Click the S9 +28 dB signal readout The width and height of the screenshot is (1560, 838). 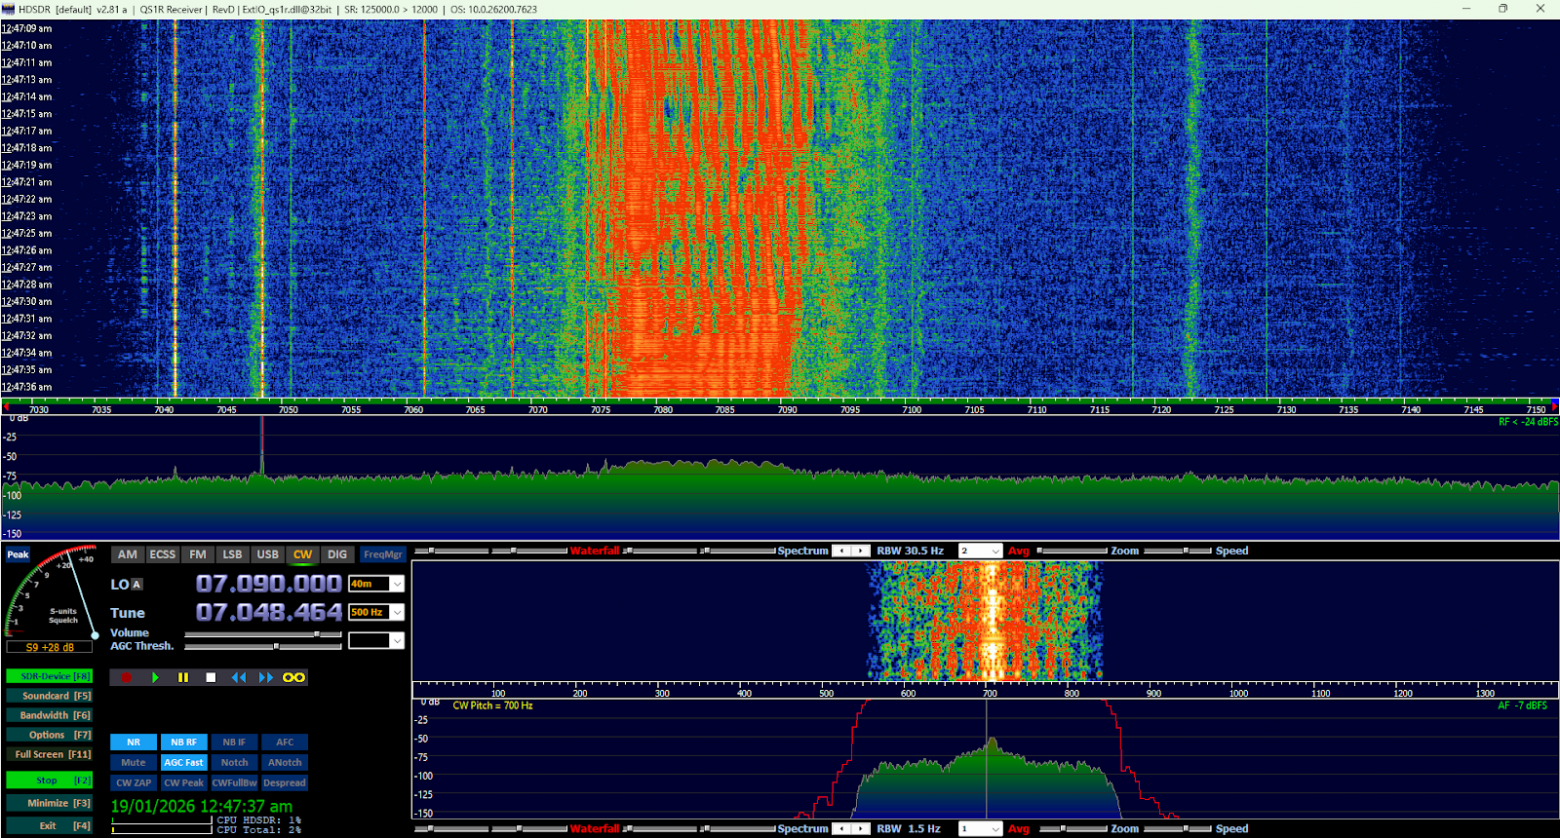[51, 647]
